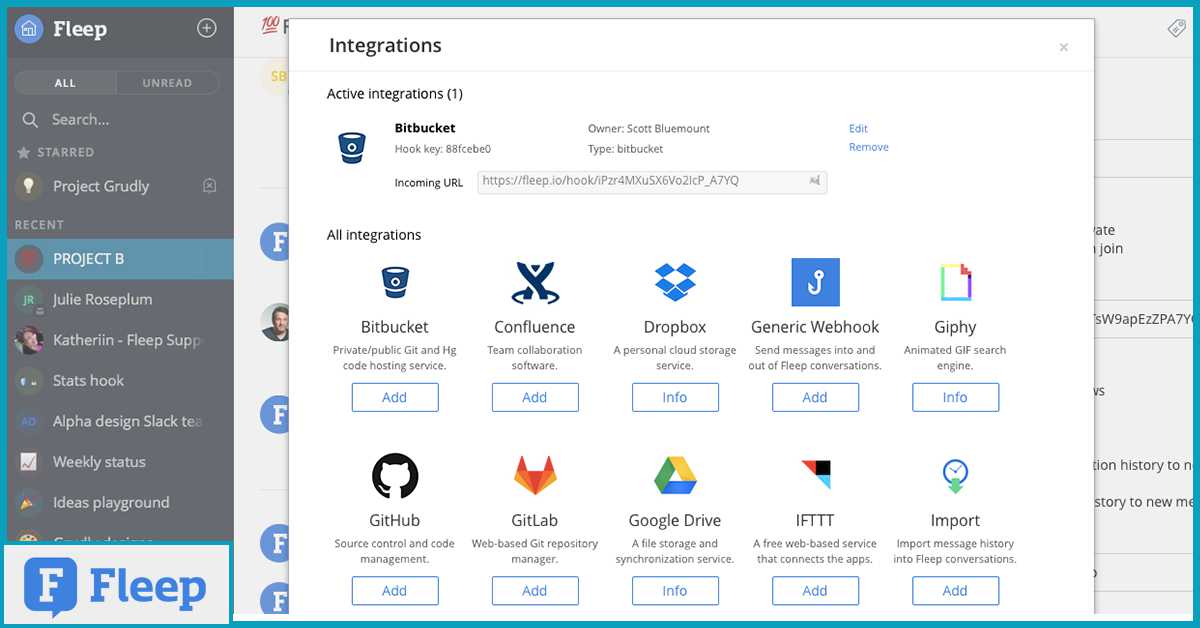Click the Bitbucket integration icon
1200x628 pixels.
coord(394,281)
